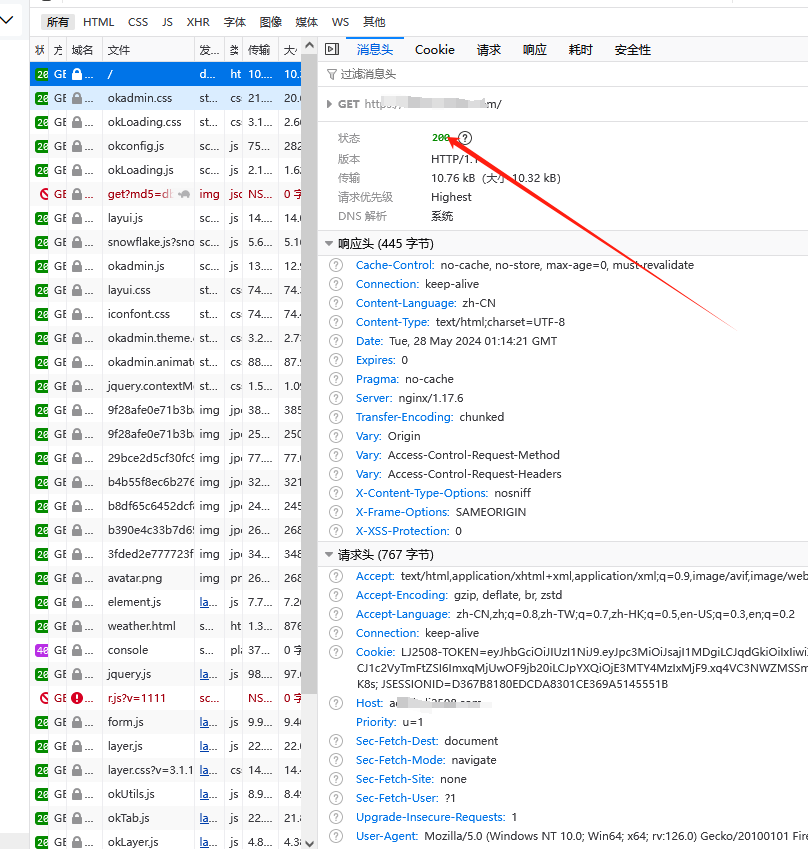Click the scroll-down arrow of request list
This screenshot has height=849, width=808.
(309, 843)
